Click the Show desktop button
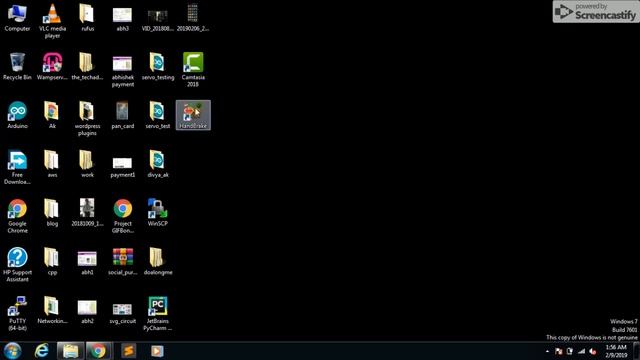 pos(637,351)
